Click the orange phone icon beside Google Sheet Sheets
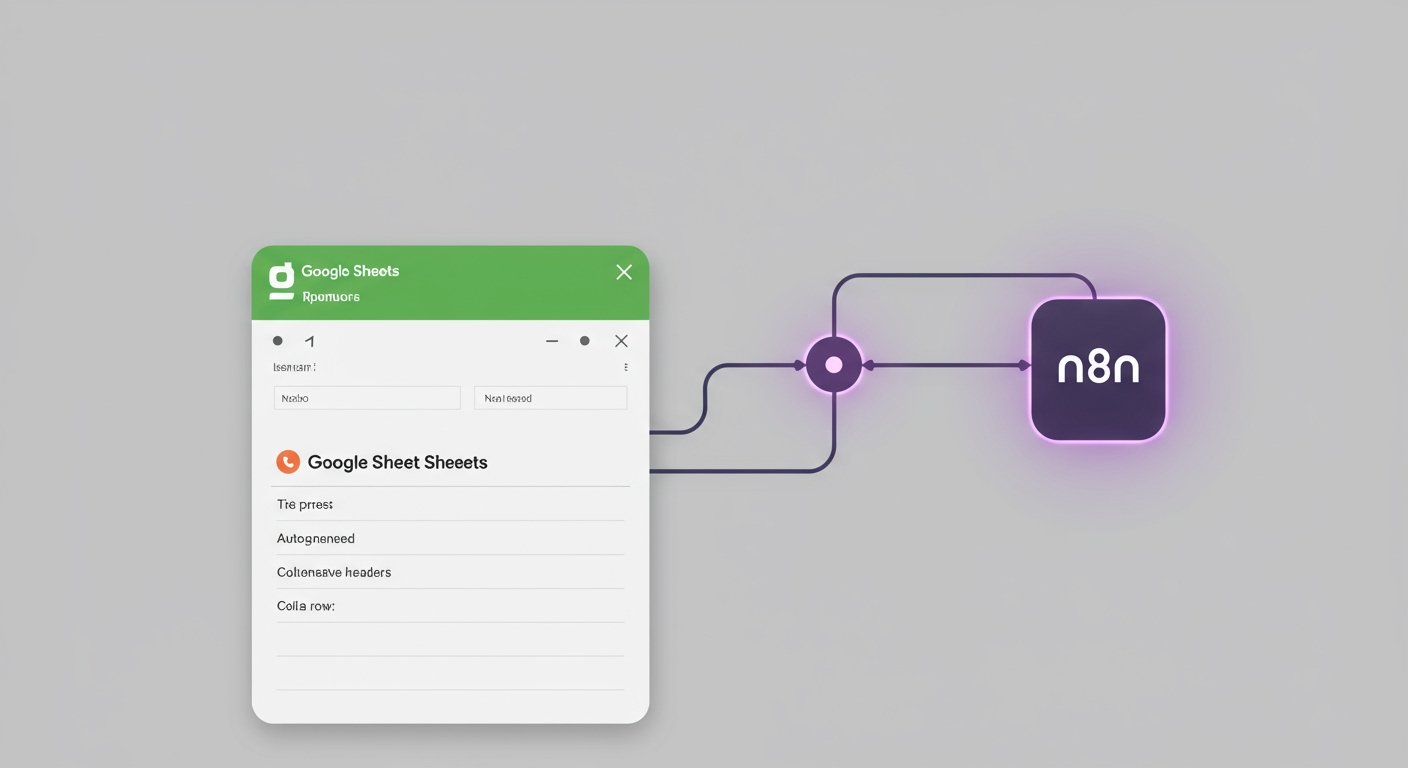The height and width of the screenshot is (768, 1408). click(x=288, y=461)
